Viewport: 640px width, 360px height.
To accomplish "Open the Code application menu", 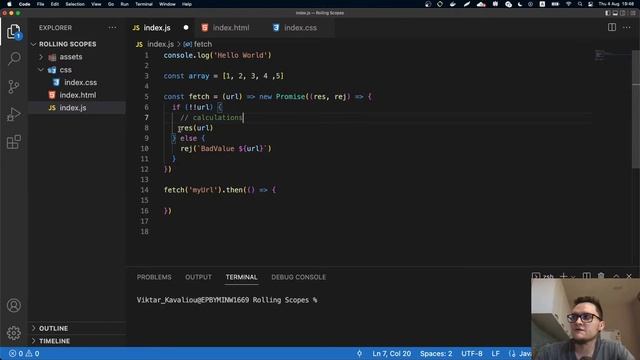I will (24, 4).
